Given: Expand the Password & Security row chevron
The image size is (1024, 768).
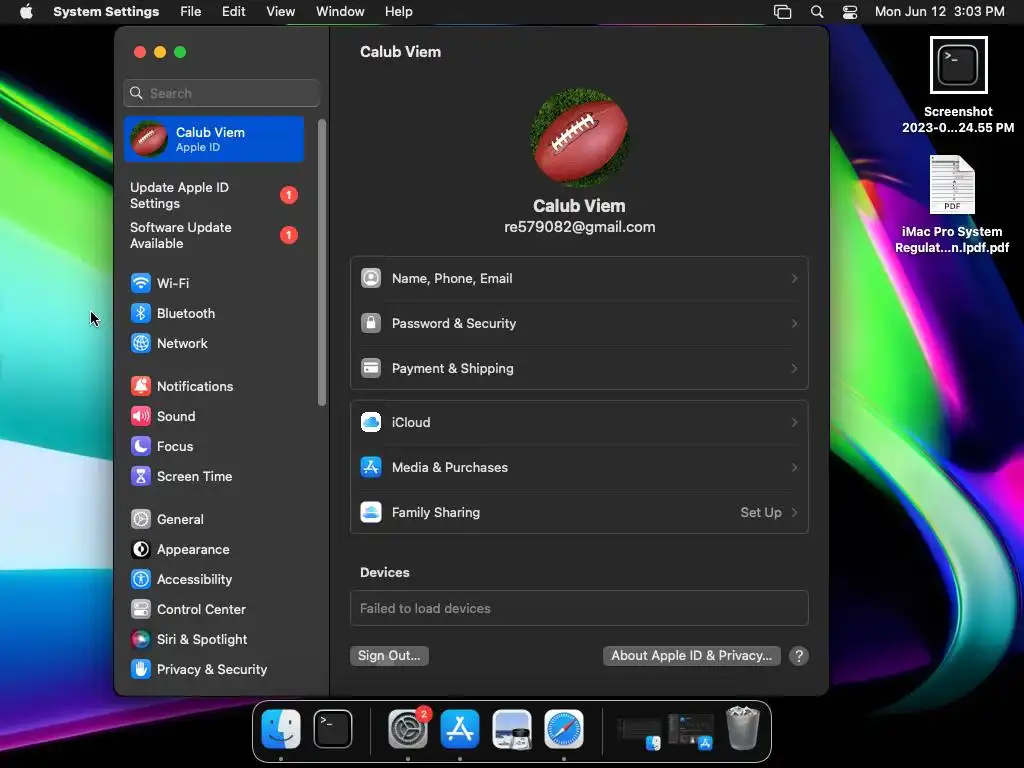Looking at the screenshot, I should pyautogui.click(x=794, y=323).
